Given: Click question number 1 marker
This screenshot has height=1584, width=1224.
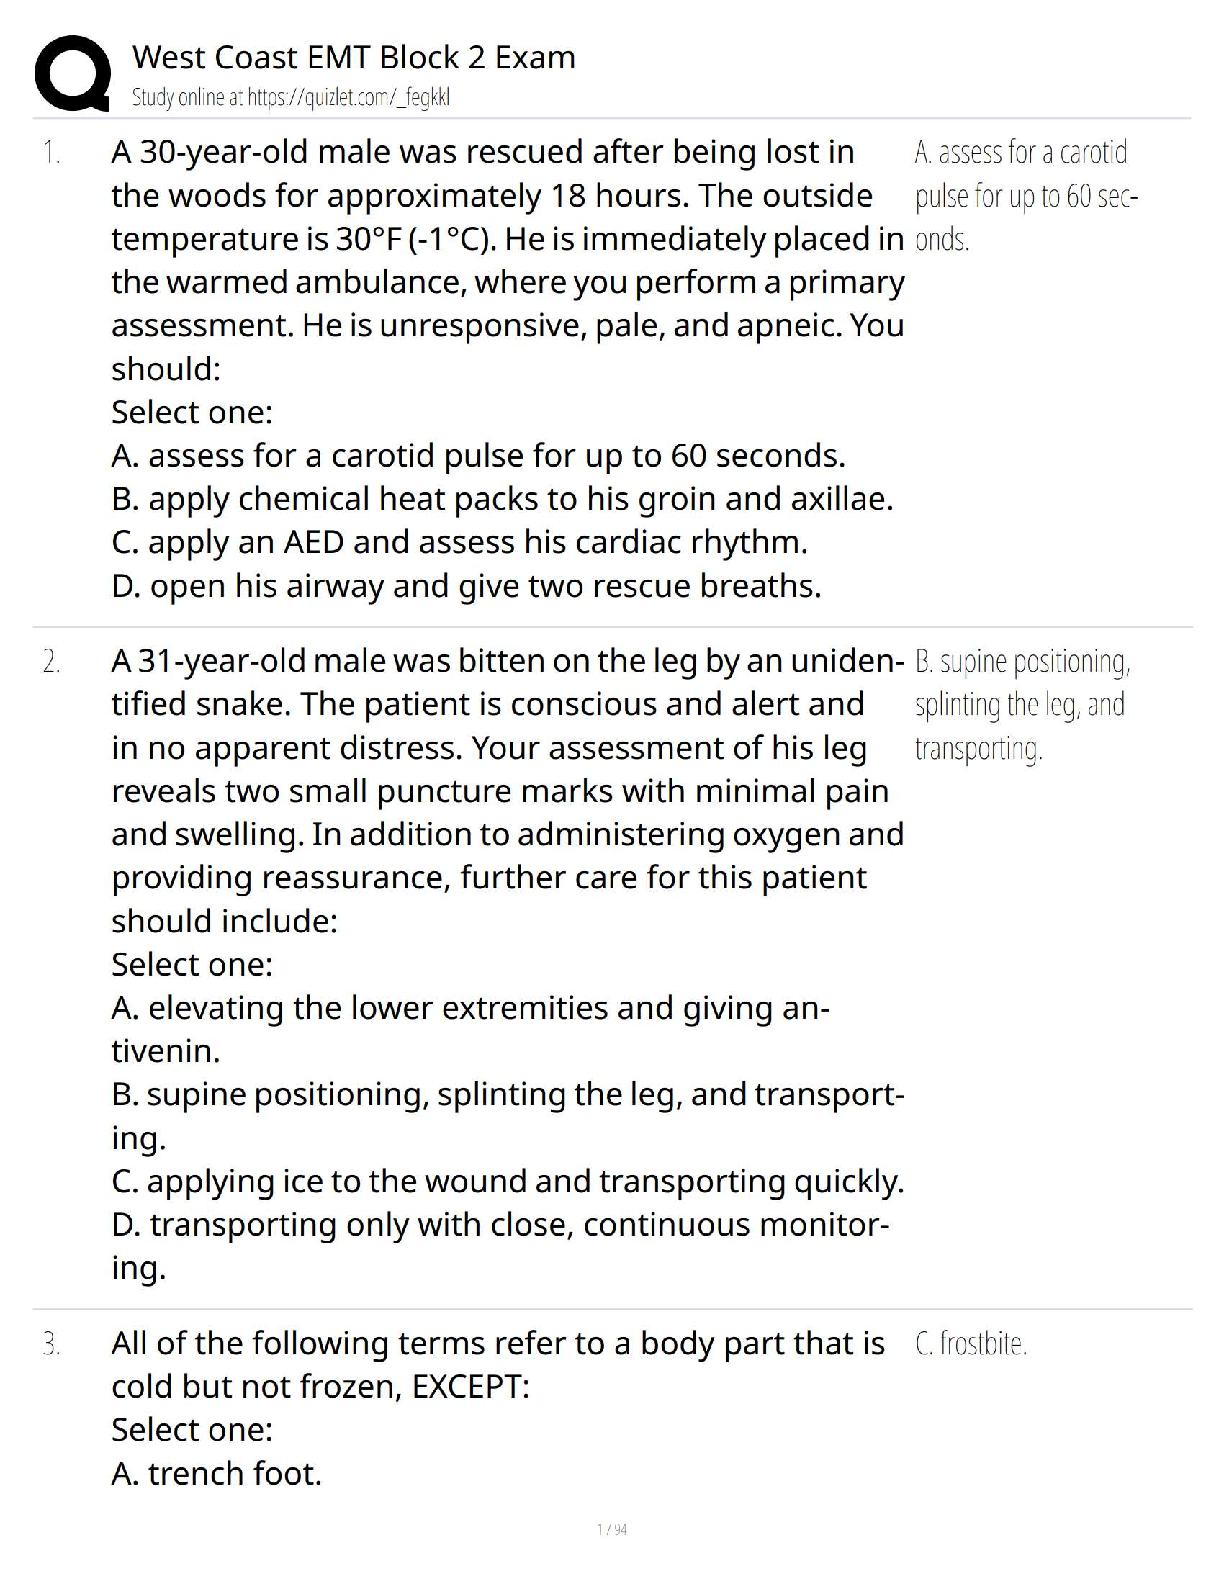Looking at the screenshot, I should (51, 153).
